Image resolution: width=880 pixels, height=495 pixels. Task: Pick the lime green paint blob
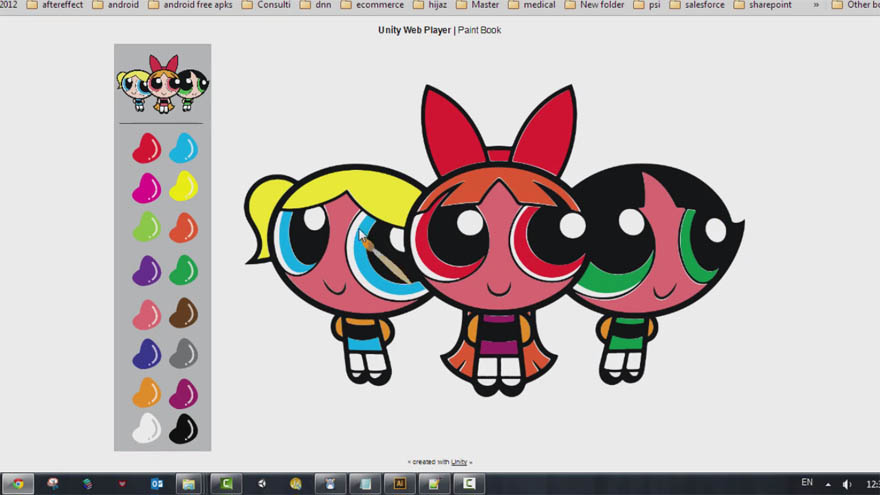coord(146,227)
